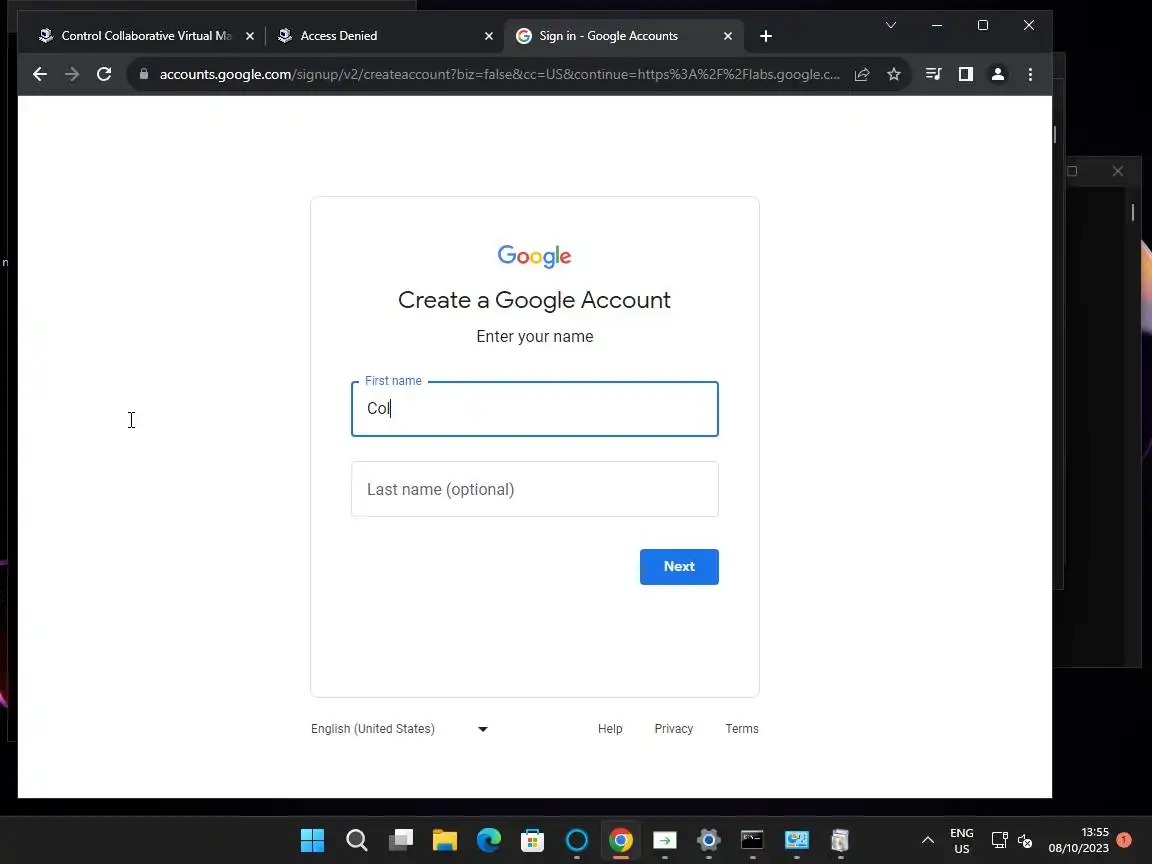Maximize the Chrome window
This screenshot has width=1152, height=864.
coord(983,25)
